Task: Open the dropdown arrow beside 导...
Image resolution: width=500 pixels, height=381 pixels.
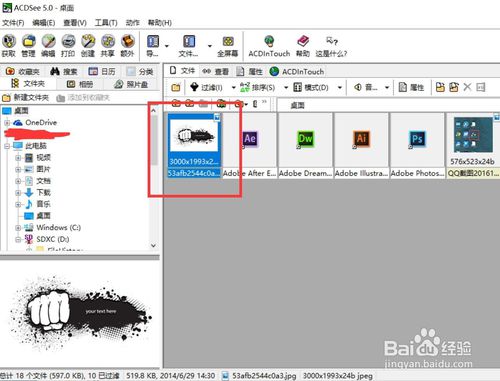Action: click(167, 46)
